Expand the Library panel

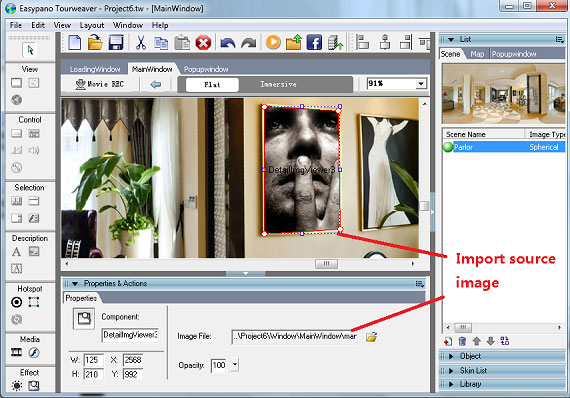(451, 384)
